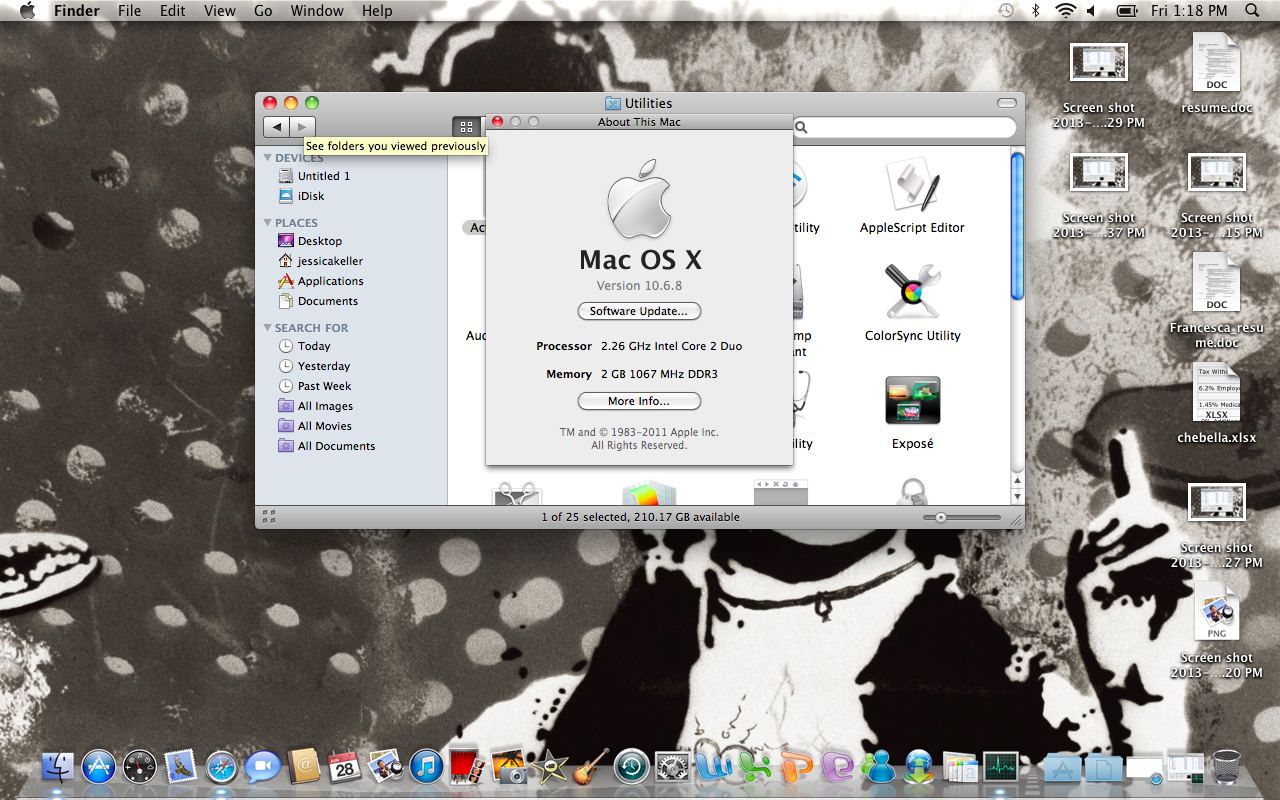Launch iTunes from the Dock
The image size is (1280, 800).
[x=426, y=767]
